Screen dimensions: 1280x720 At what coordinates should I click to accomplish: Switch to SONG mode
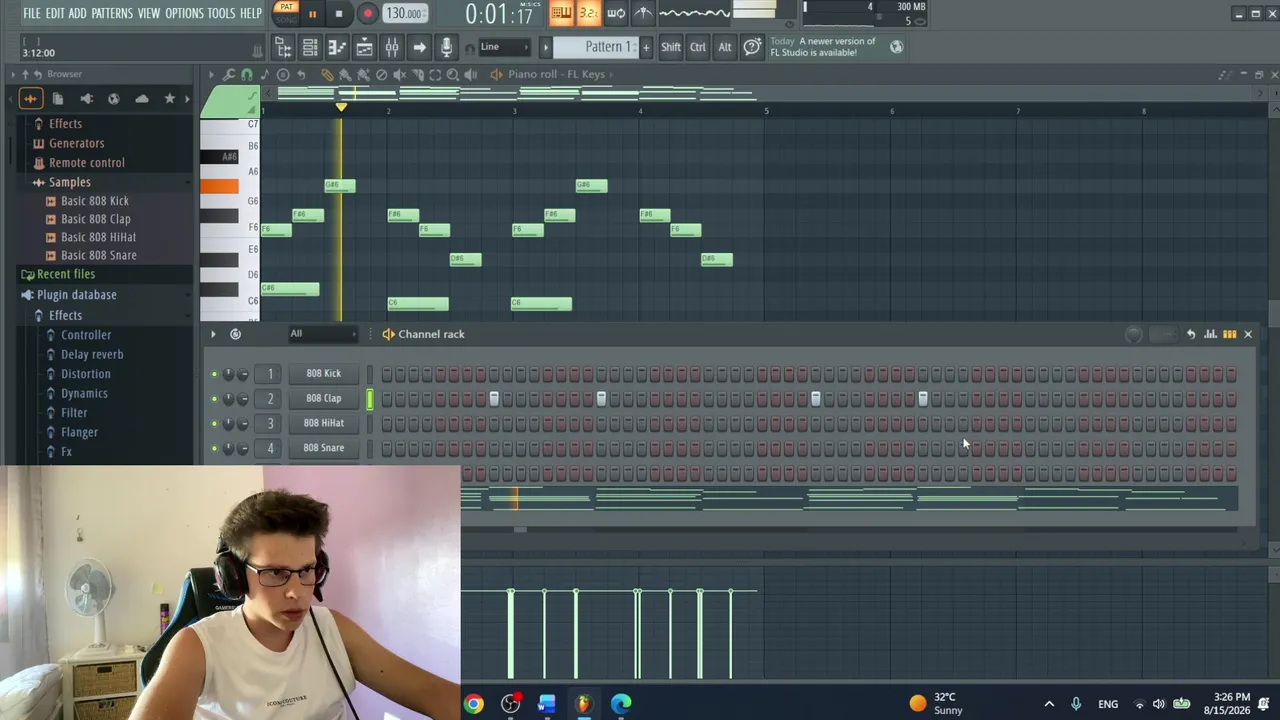click(286, 19)
